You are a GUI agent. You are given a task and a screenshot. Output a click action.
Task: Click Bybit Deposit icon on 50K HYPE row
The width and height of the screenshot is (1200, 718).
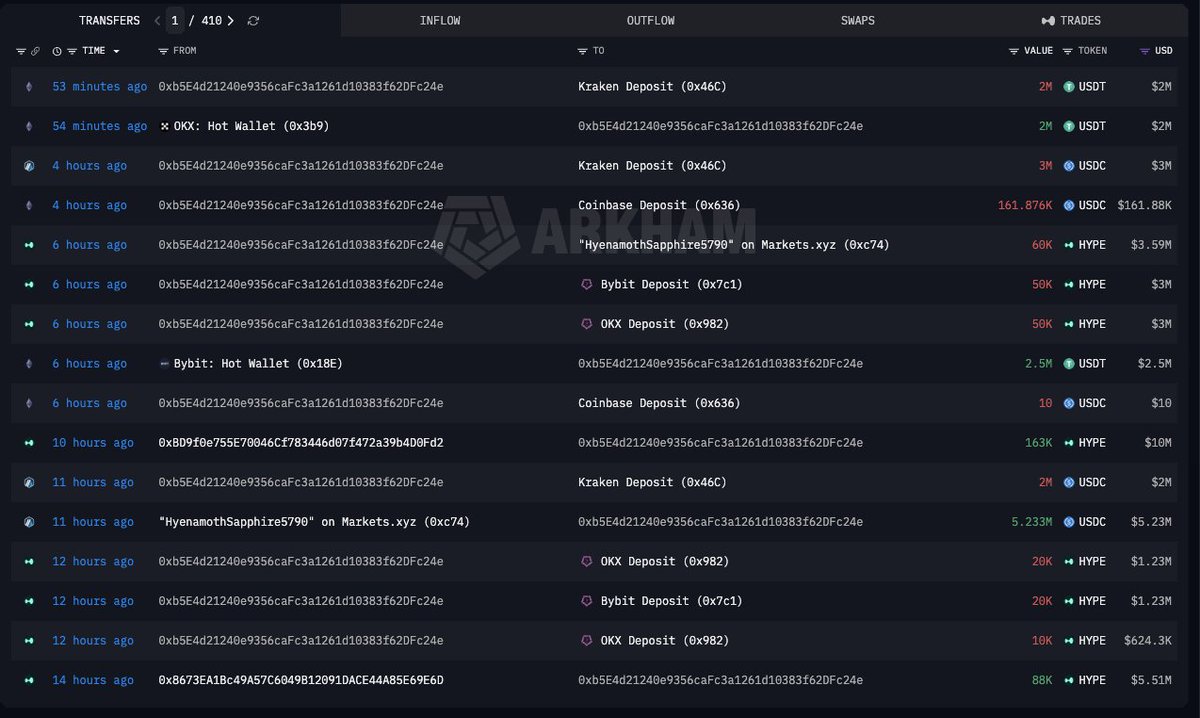pos(586,285)
